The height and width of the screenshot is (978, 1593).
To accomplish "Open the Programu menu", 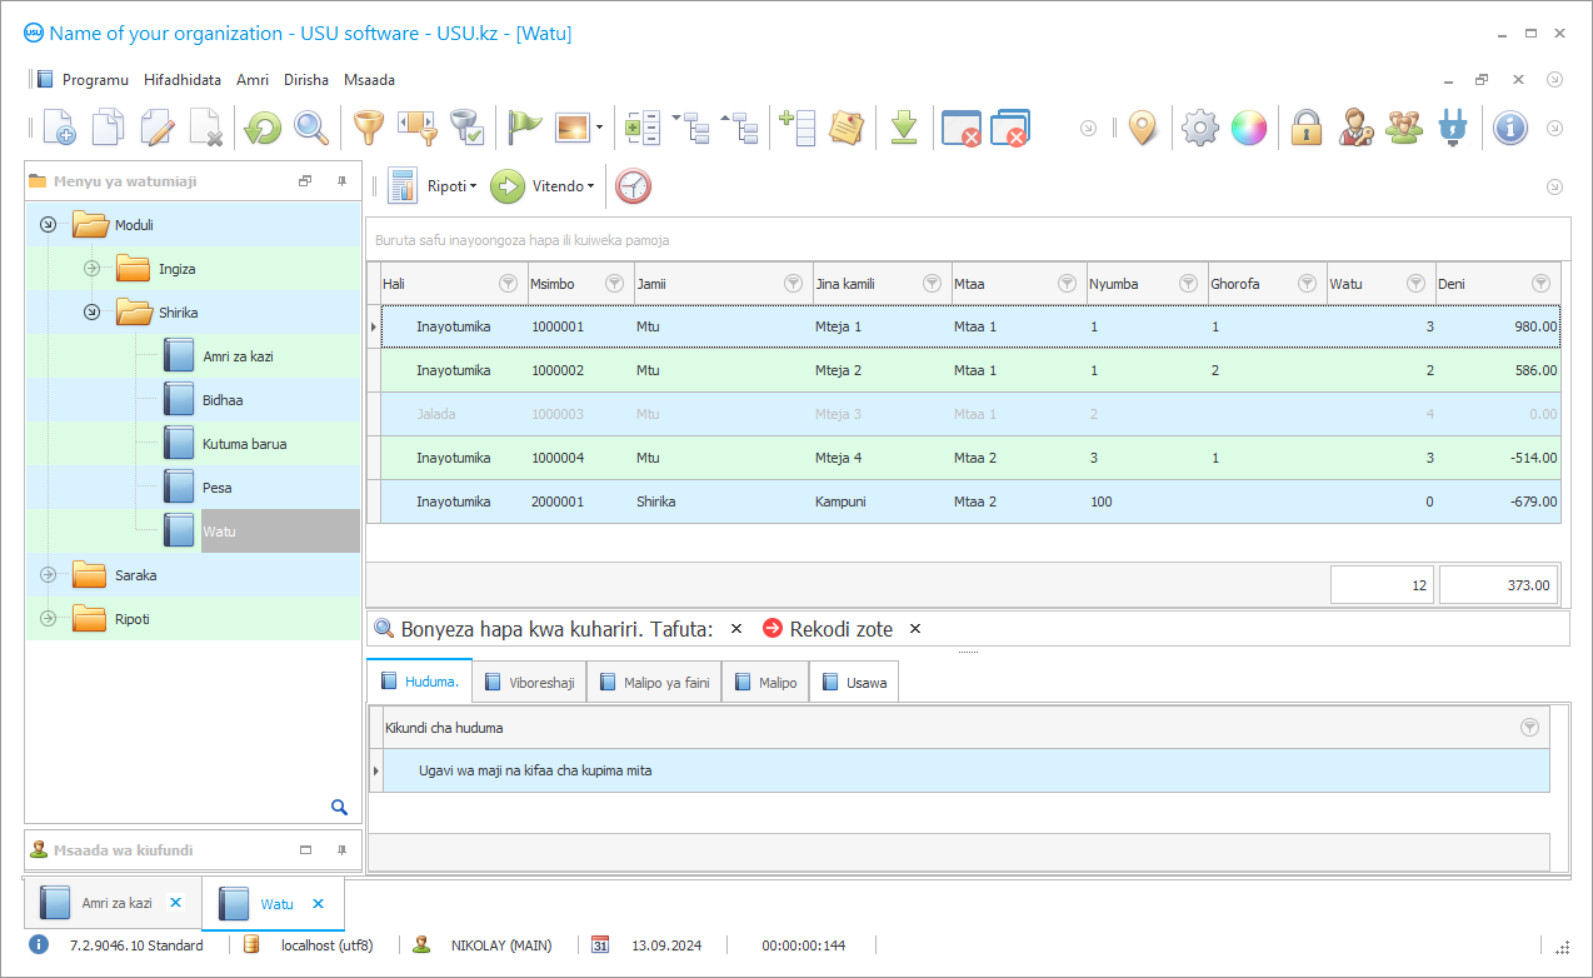I will tap(95, 80).
